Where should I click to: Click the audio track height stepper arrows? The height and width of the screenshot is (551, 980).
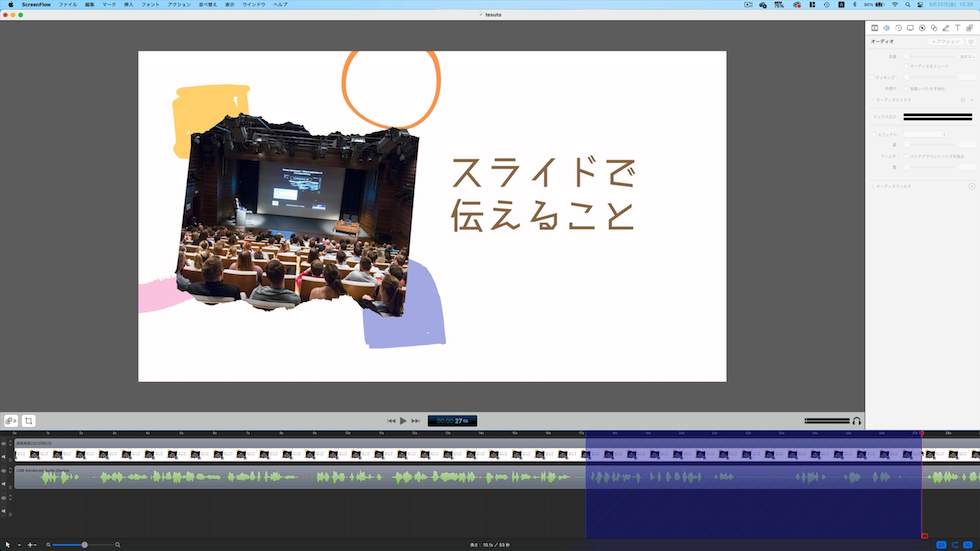coord(10,471)
